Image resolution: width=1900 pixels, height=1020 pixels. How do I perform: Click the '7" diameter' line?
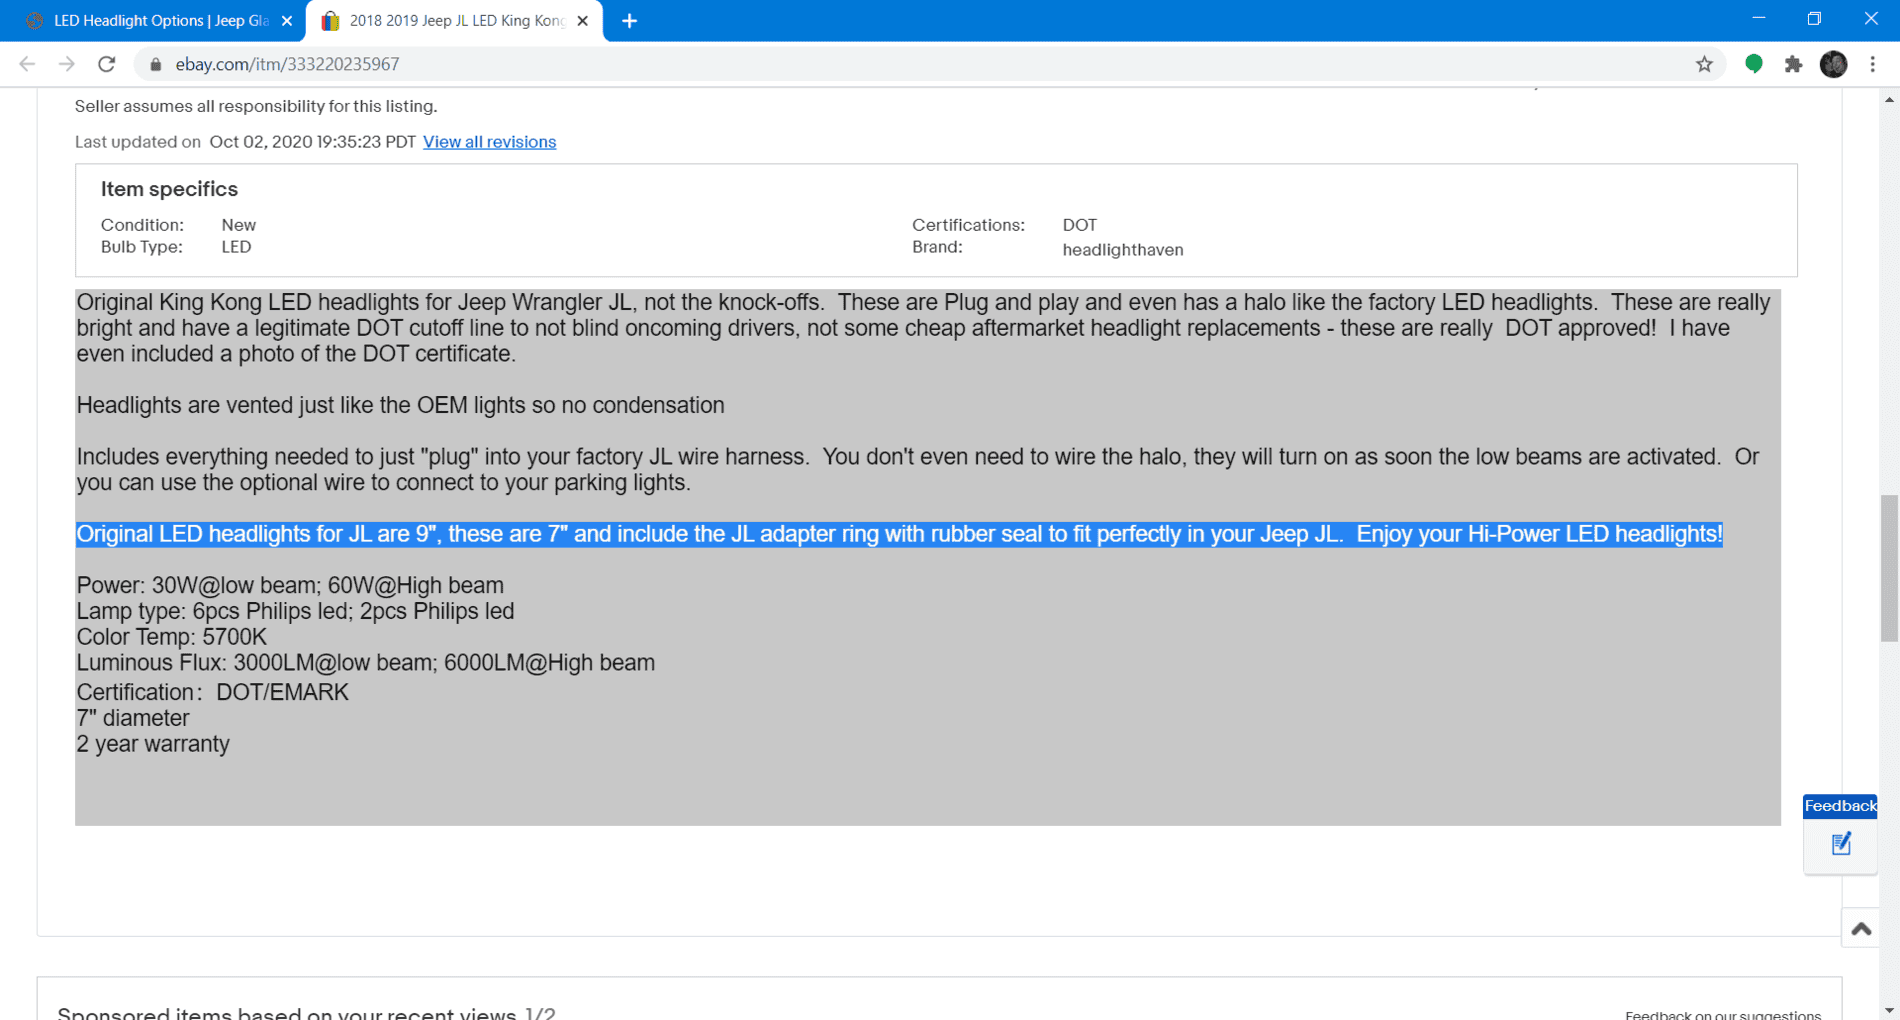tap(133, 718)
